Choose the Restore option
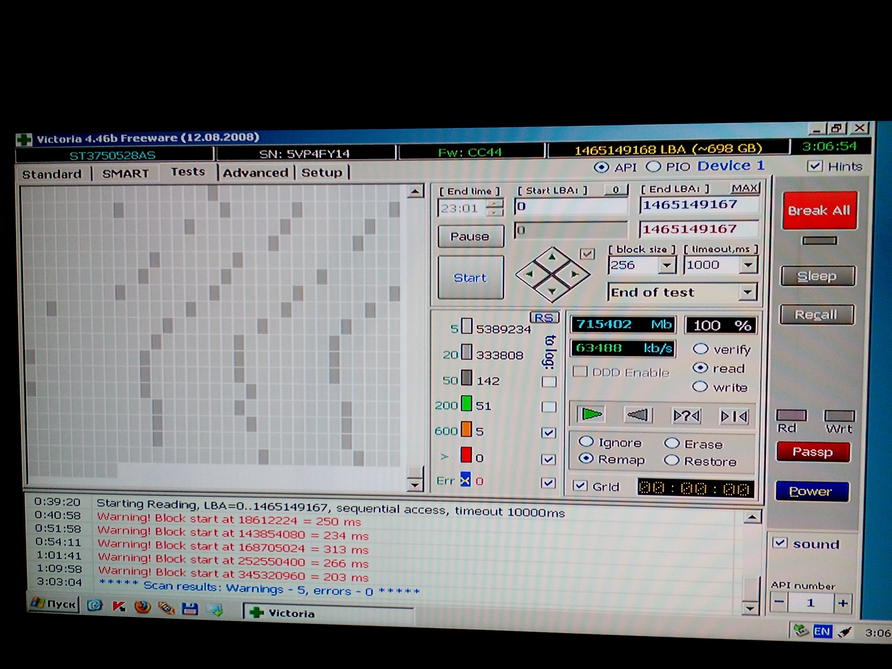The image size is (892, 669). coord(671,460)
